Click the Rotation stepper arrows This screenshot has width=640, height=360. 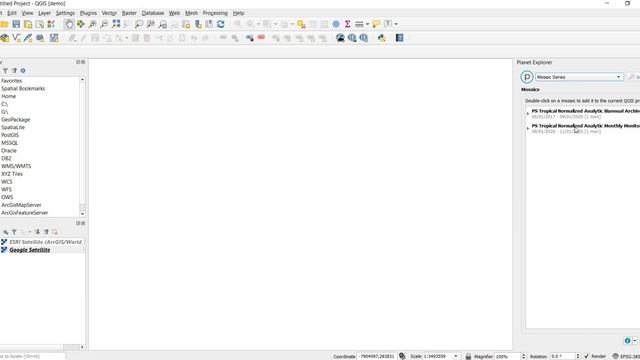[x=577, y=356]
